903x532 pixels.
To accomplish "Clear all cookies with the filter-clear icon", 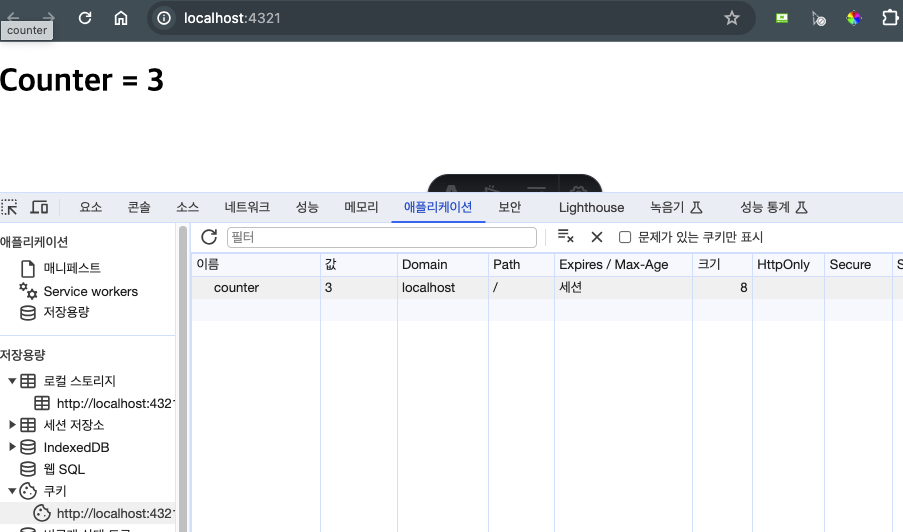I will pos(566,236).
